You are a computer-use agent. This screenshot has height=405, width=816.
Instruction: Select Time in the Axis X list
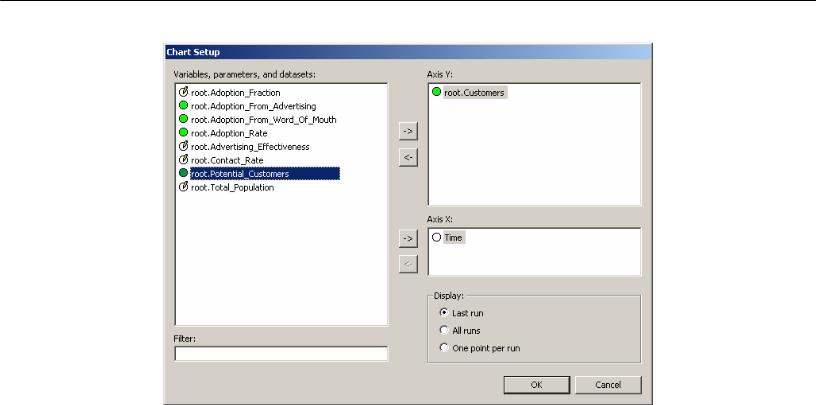[453, 237]
